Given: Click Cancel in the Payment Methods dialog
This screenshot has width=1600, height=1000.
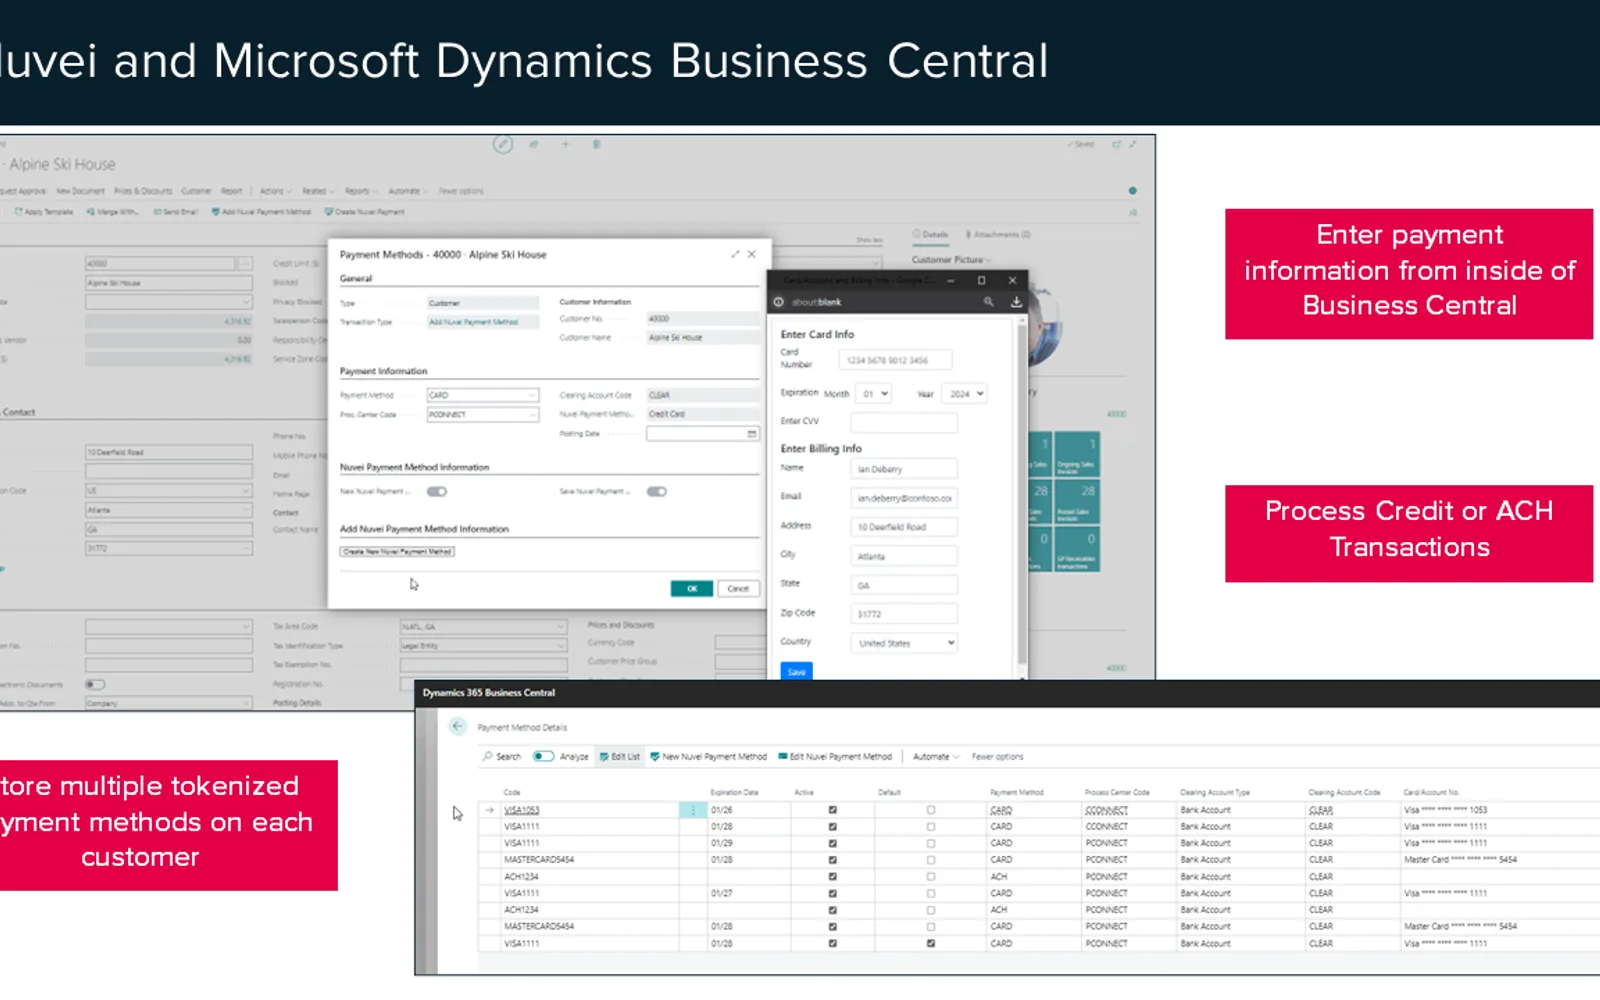Looking at the screenshot, I should [x=738, y=588].
